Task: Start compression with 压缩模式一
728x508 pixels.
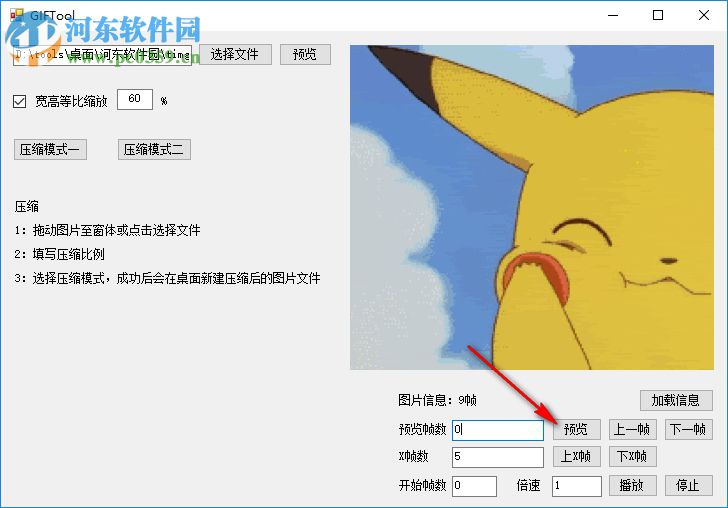Action: tap(50, 150)
